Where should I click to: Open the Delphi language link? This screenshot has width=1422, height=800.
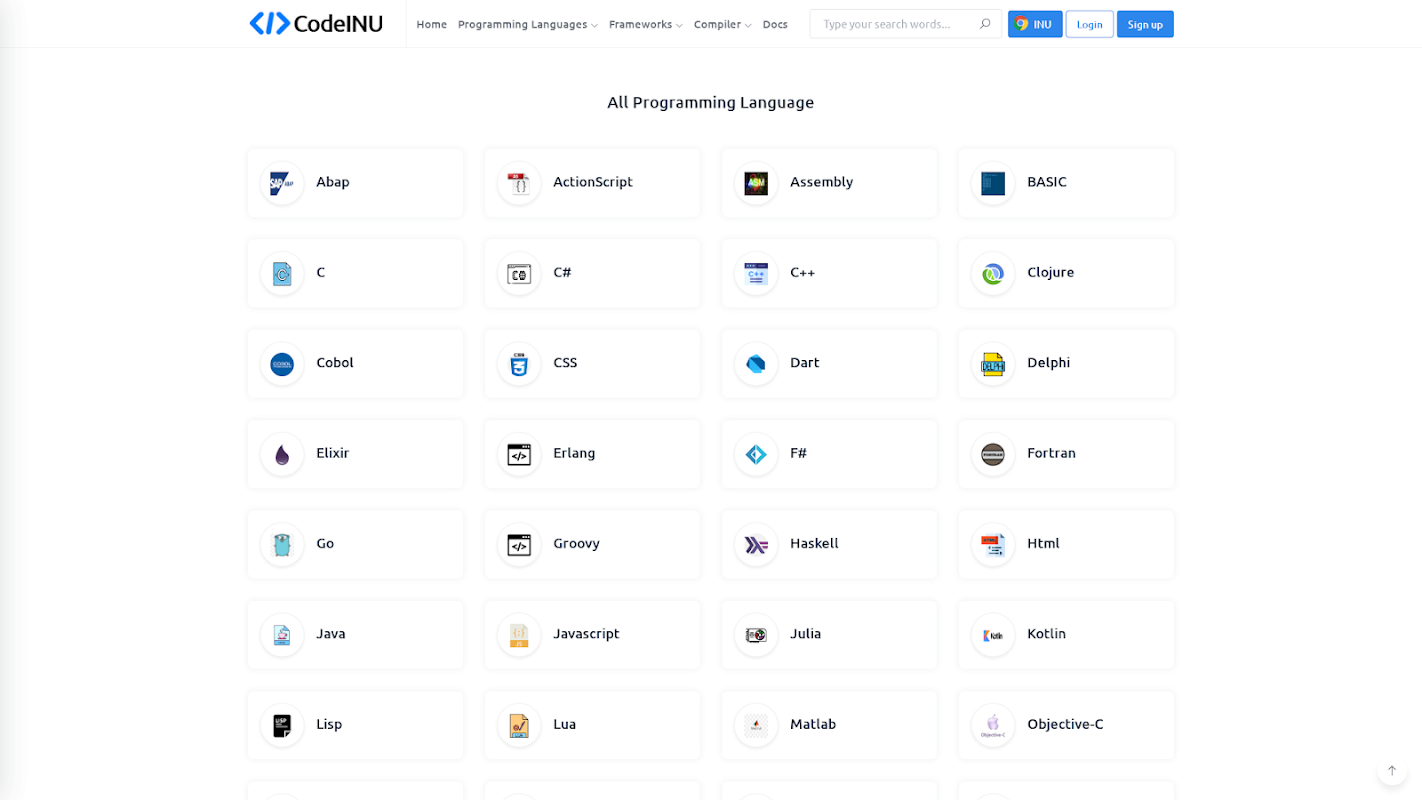1049,363
